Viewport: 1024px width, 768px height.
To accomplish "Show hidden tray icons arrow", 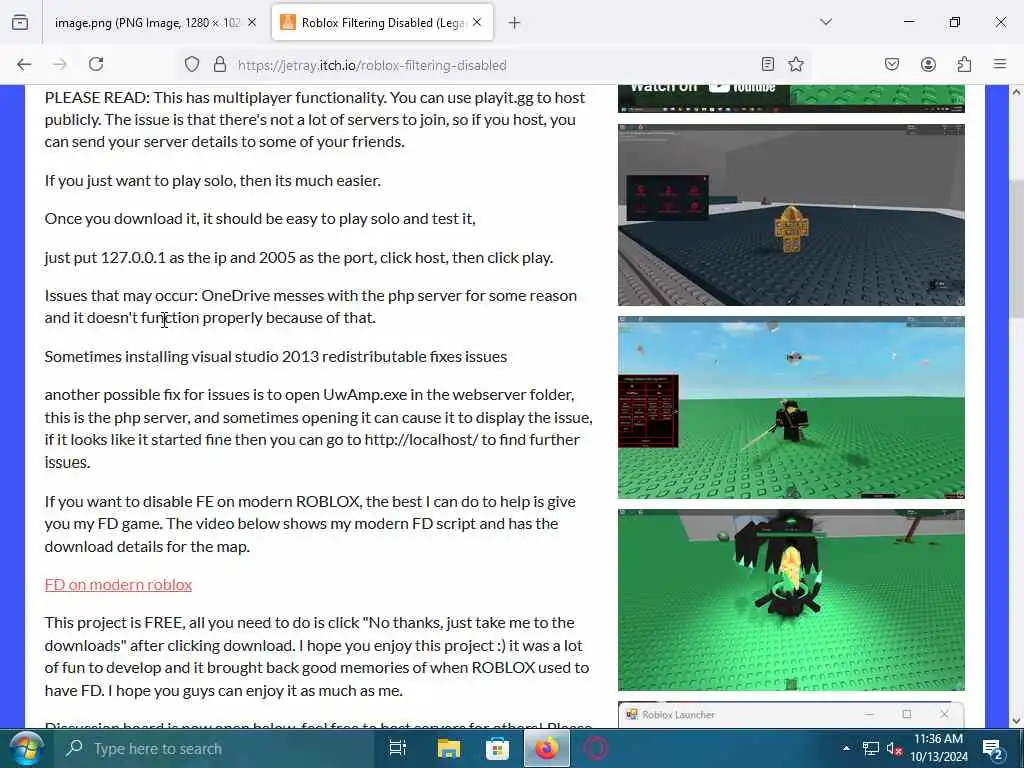I will coord(846,748).
